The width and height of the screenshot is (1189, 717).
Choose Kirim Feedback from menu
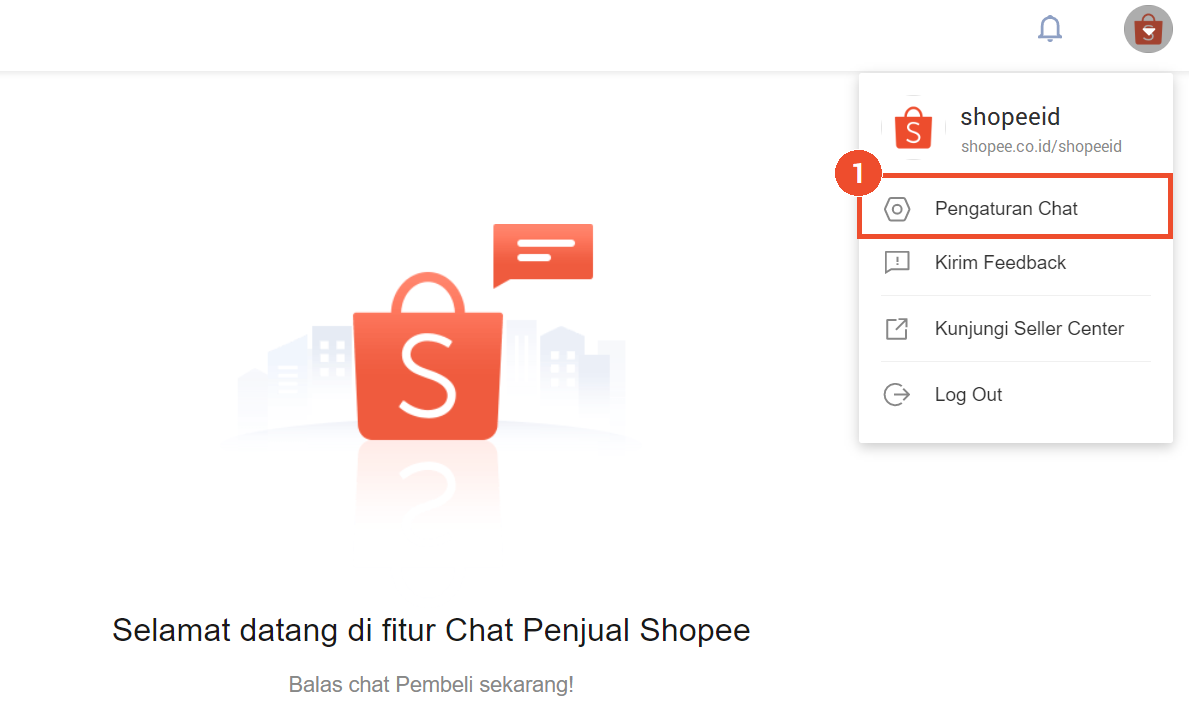(x=1015, y=262)
